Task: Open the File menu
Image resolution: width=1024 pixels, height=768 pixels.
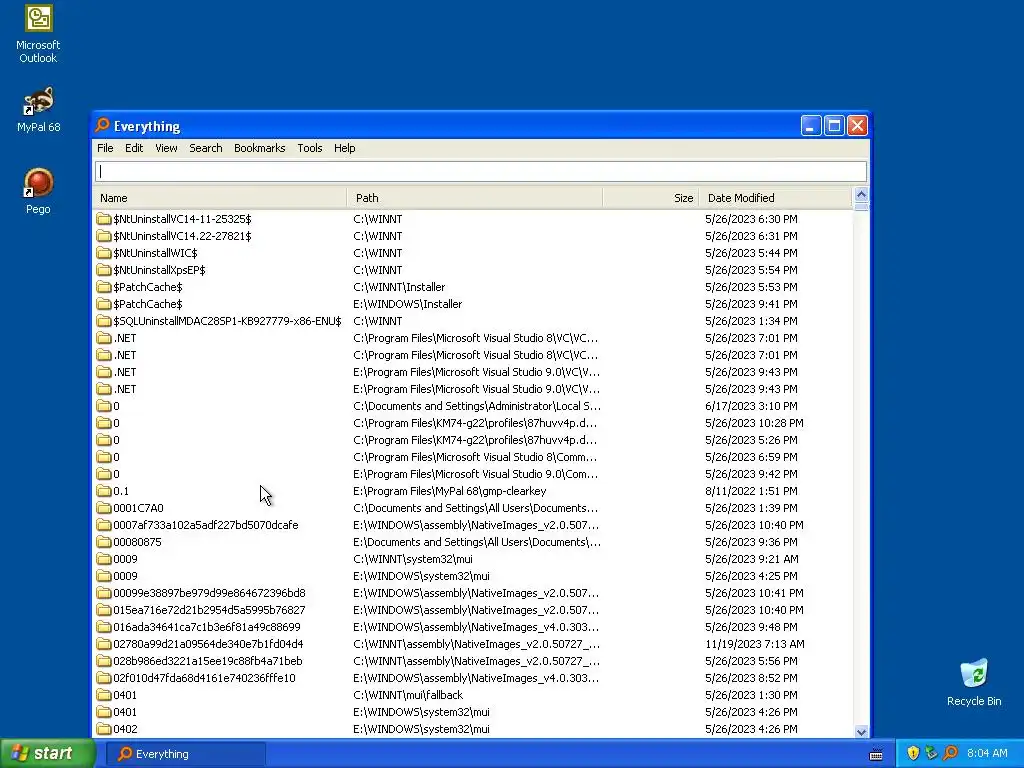Action: click(105, 148)
